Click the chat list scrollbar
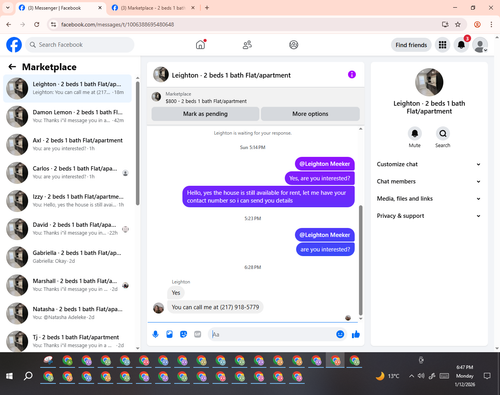This screenshot has width=500, height=395. (x=137, y=143)
